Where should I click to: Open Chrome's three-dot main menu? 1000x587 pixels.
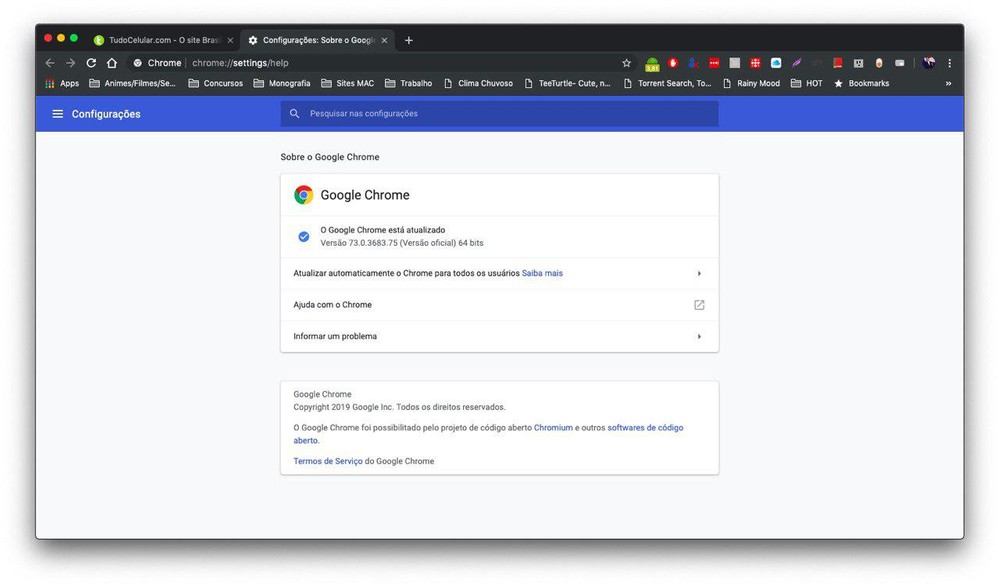pos(949,63)
